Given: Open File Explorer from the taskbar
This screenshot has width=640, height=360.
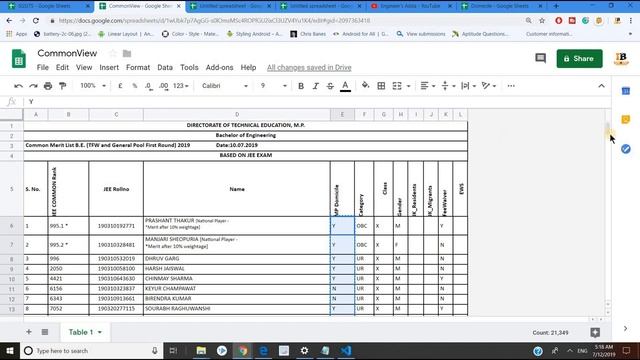Looking at the screenshot, I should 201,351.
